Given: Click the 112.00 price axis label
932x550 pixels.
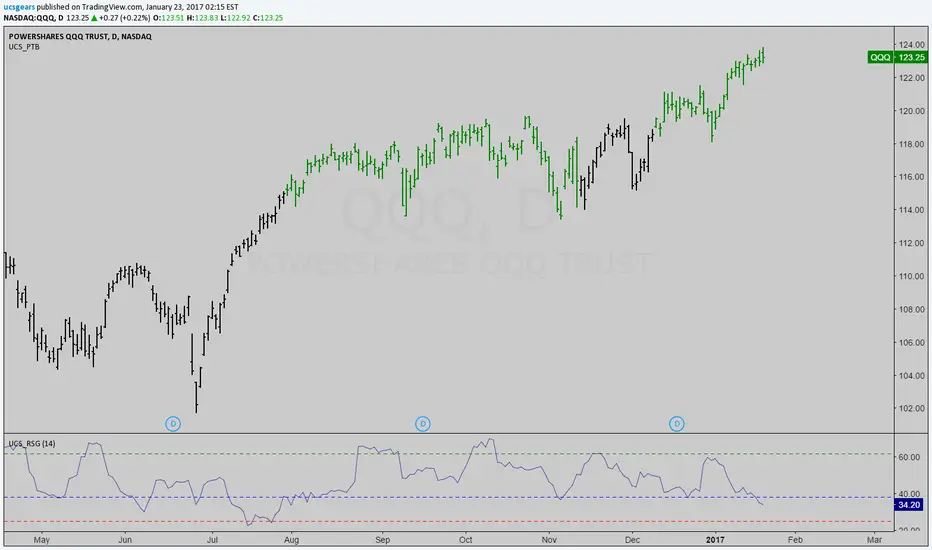Looking at the screenshot, I should pos(912,243).
